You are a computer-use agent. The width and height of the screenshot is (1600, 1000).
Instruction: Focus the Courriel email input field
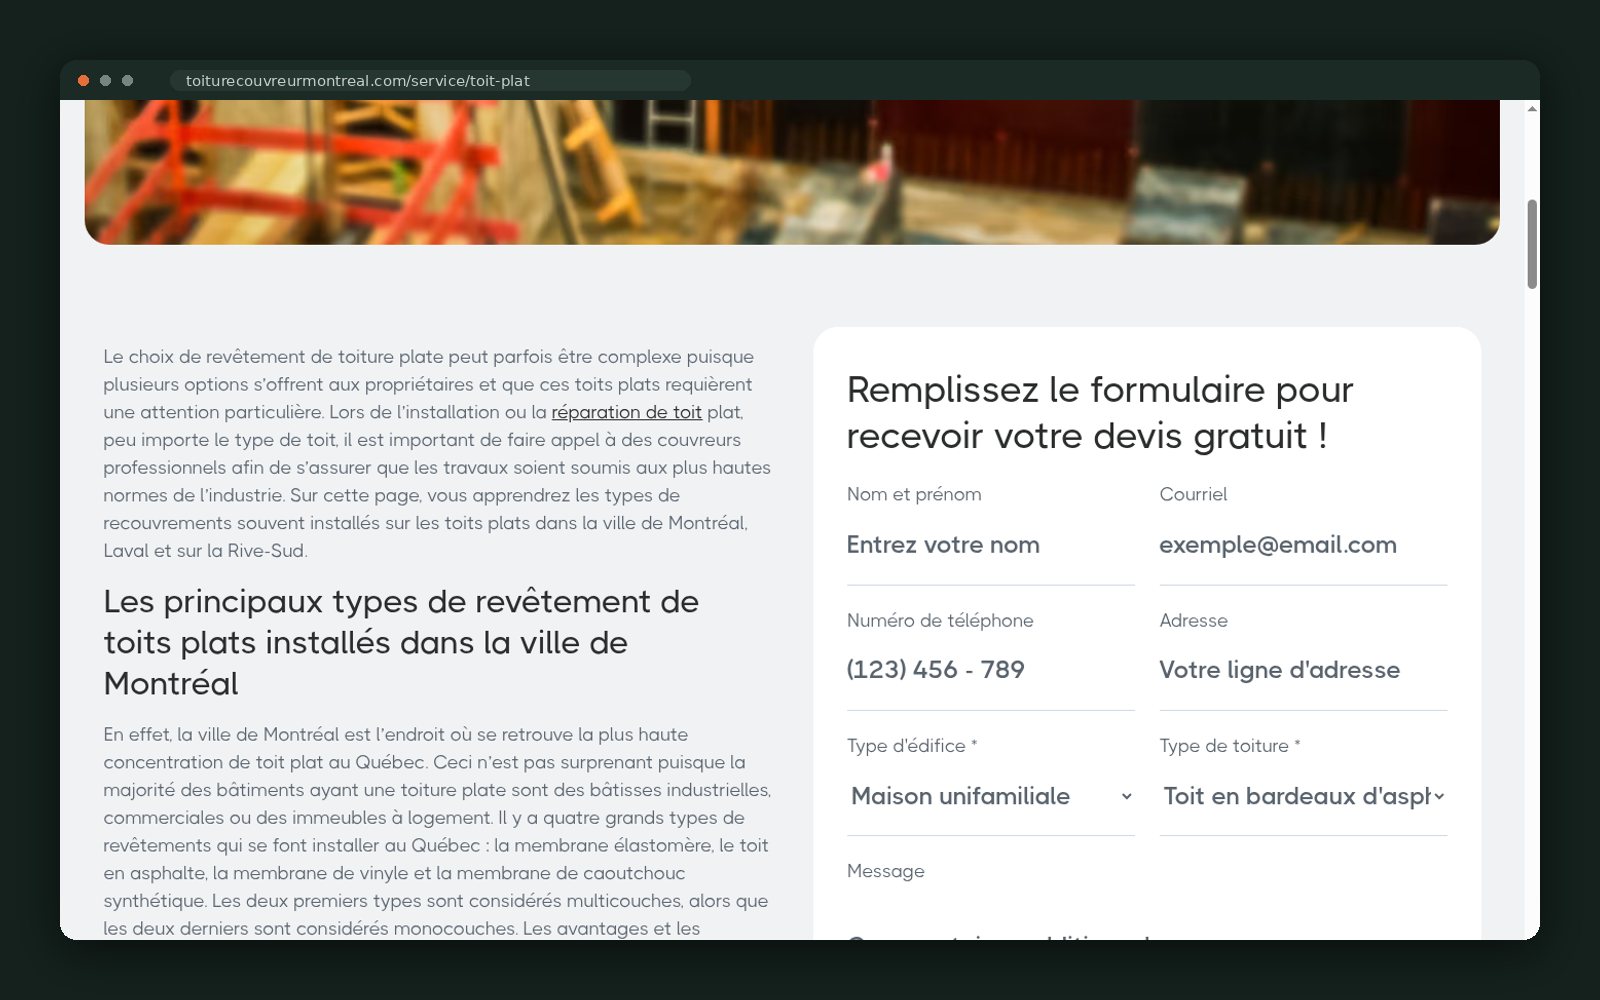(x=1303, y=545)
